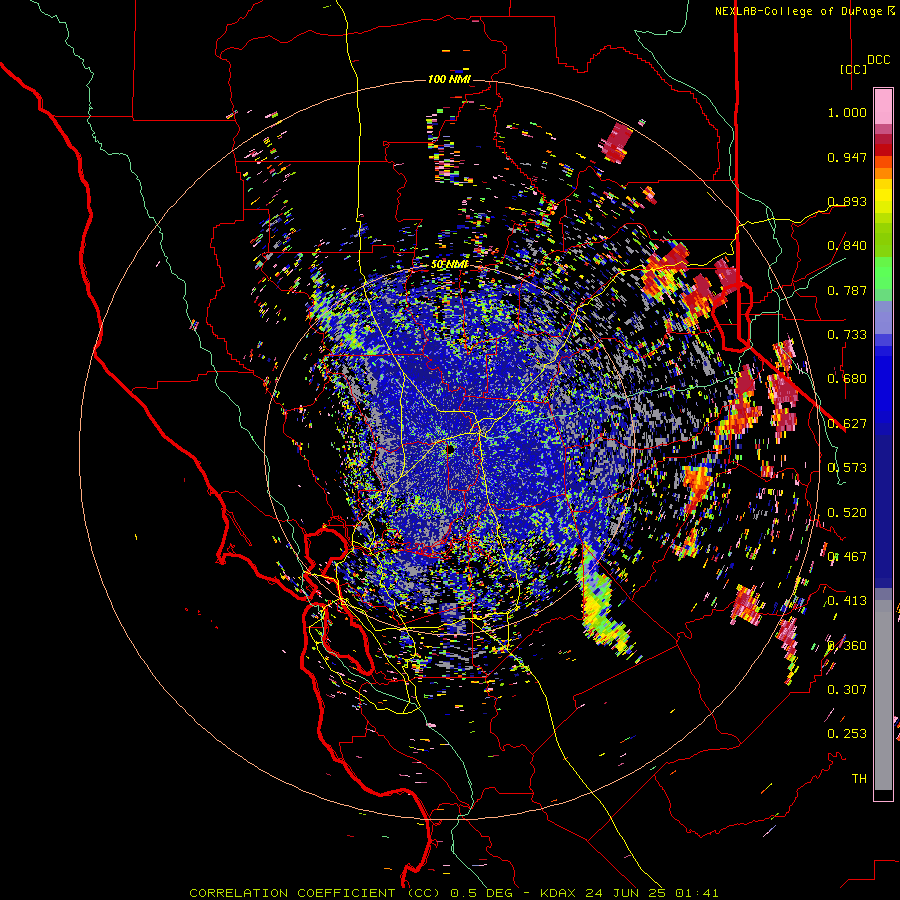Select the 0.413 scale value

click(847, 601)
